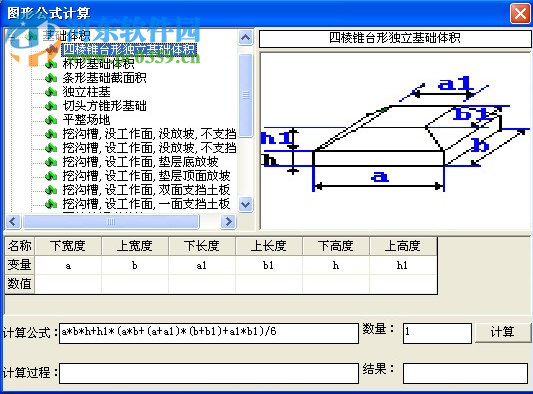This screenshot has width=533, height=394.
Task: Click the tree's scroll down arrow
Action: click(x=245, y=205)
